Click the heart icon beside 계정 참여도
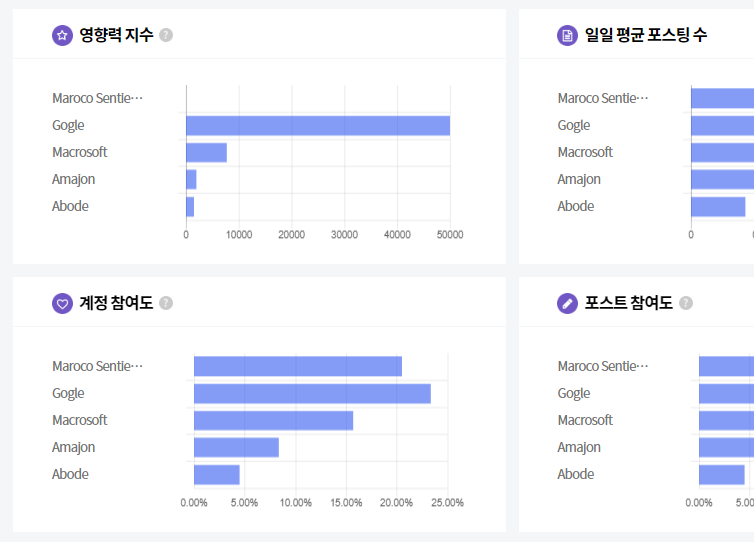Screen dimensions: 754x542 tap(62, 303)
